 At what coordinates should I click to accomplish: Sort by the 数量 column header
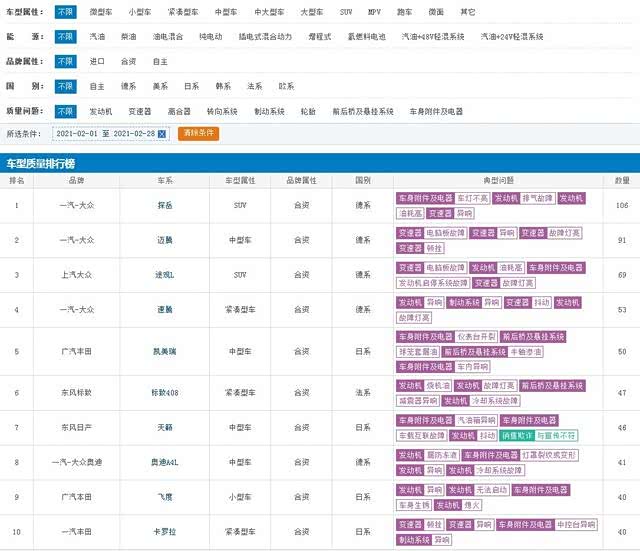622,180
